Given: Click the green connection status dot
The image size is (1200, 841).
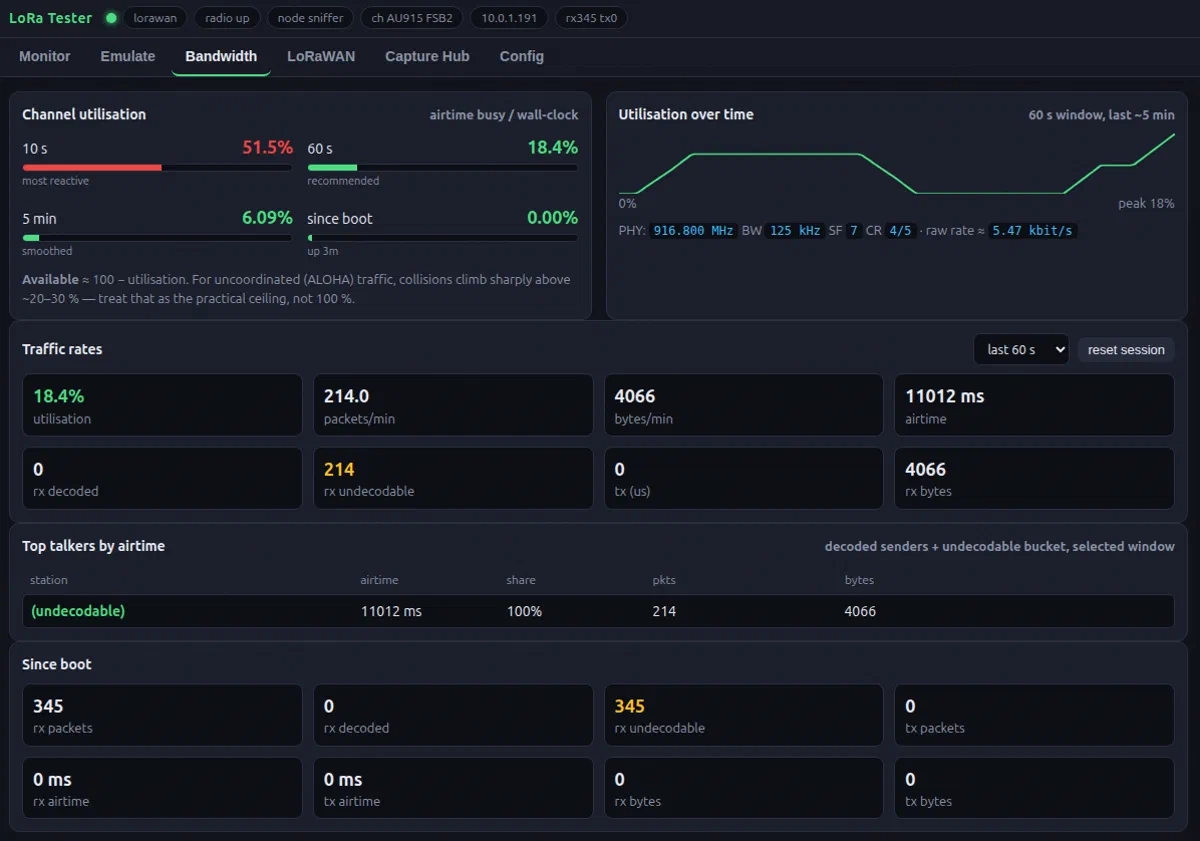Looking at the screenshot, I should pyautogui.click(x=111, y=18).
